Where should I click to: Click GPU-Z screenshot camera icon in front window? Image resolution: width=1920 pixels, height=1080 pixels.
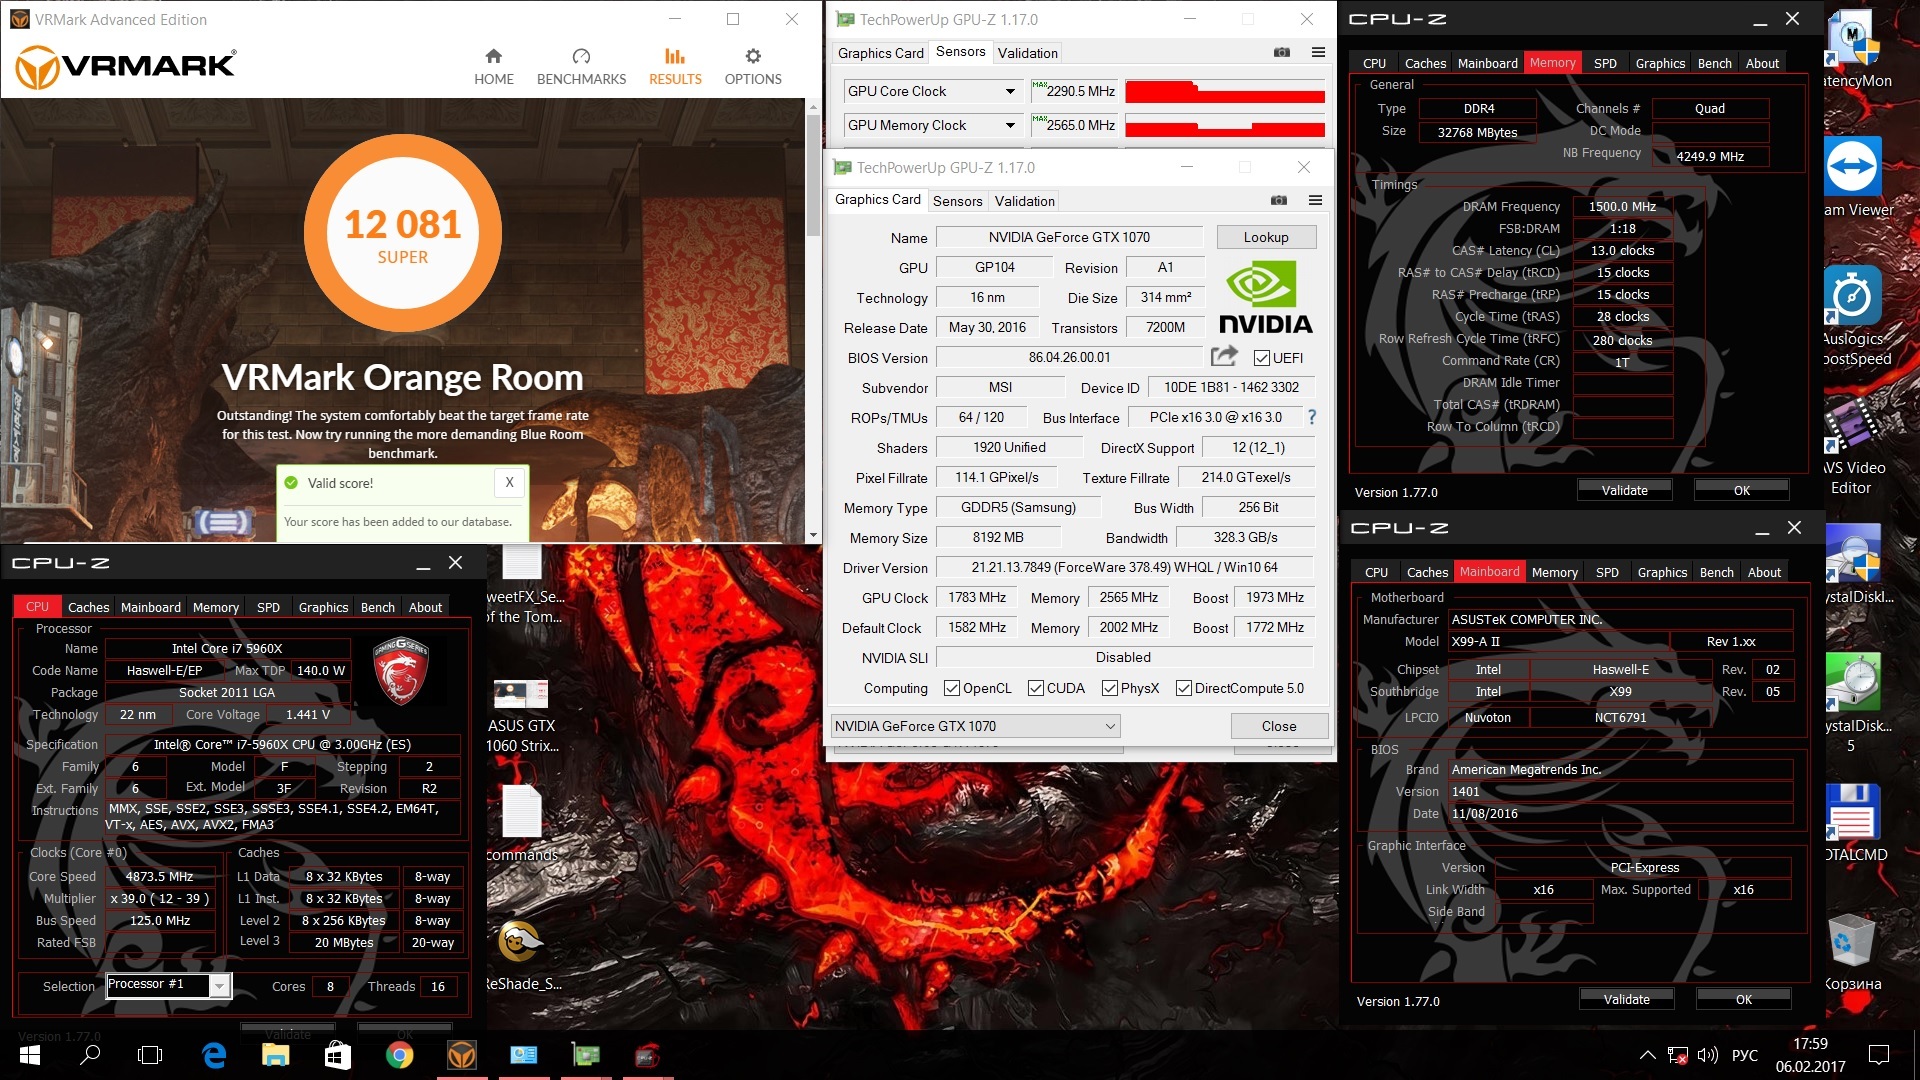(1279, 201)
